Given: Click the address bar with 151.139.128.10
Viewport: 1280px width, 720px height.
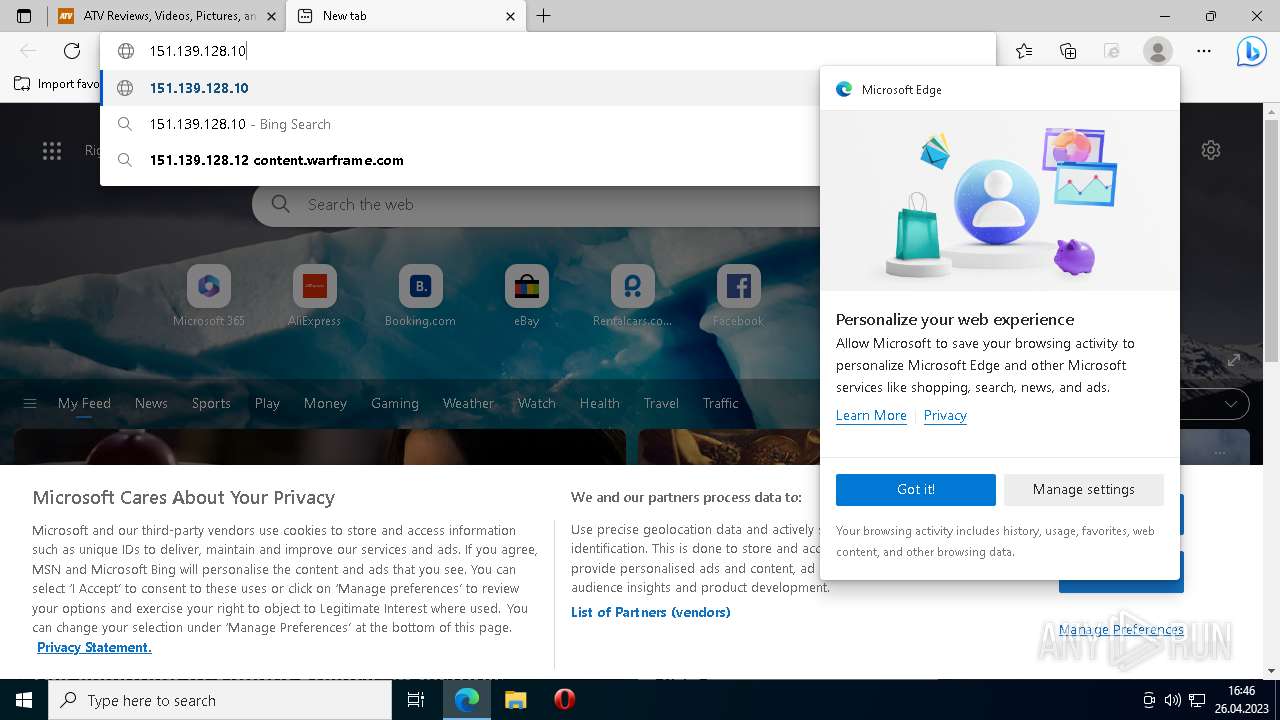Looking at the screenshot, I should (548, 51).
